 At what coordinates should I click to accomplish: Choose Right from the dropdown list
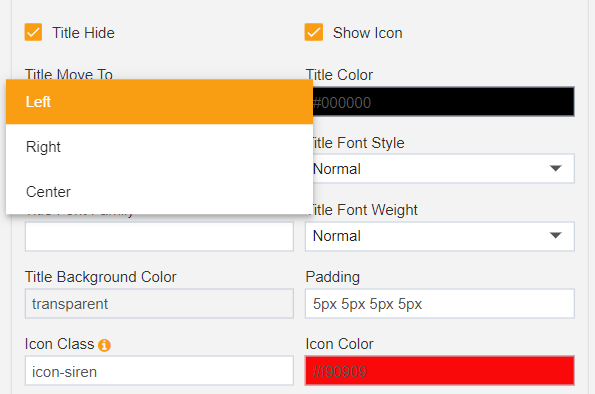(x=159, y=147)
